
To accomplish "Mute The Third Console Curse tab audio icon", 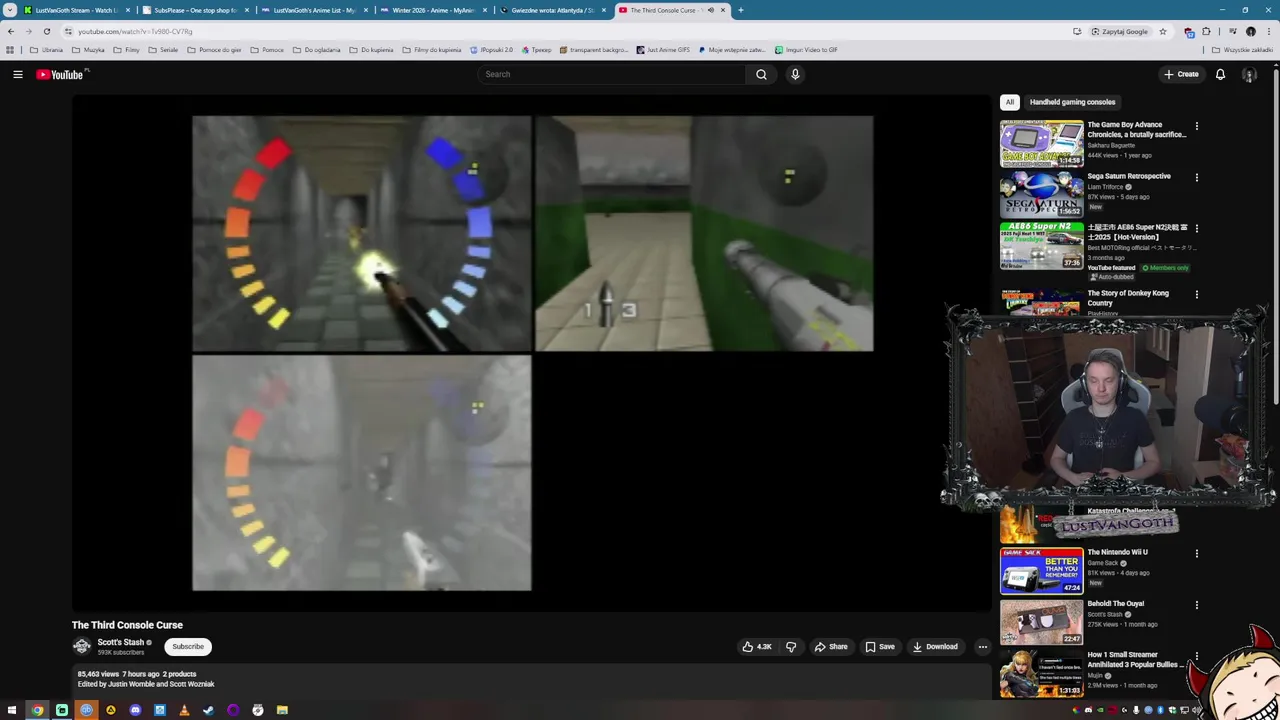I will (x=710, y=10).
